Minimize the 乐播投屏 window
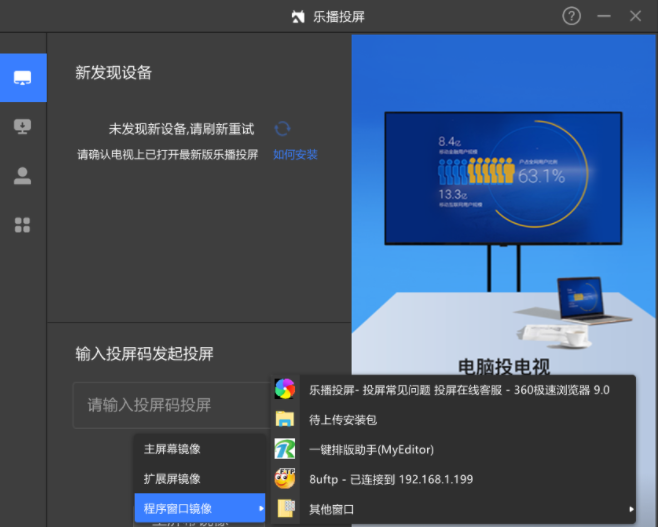Viewport: 658px width, 527px height. pos(604,16)
